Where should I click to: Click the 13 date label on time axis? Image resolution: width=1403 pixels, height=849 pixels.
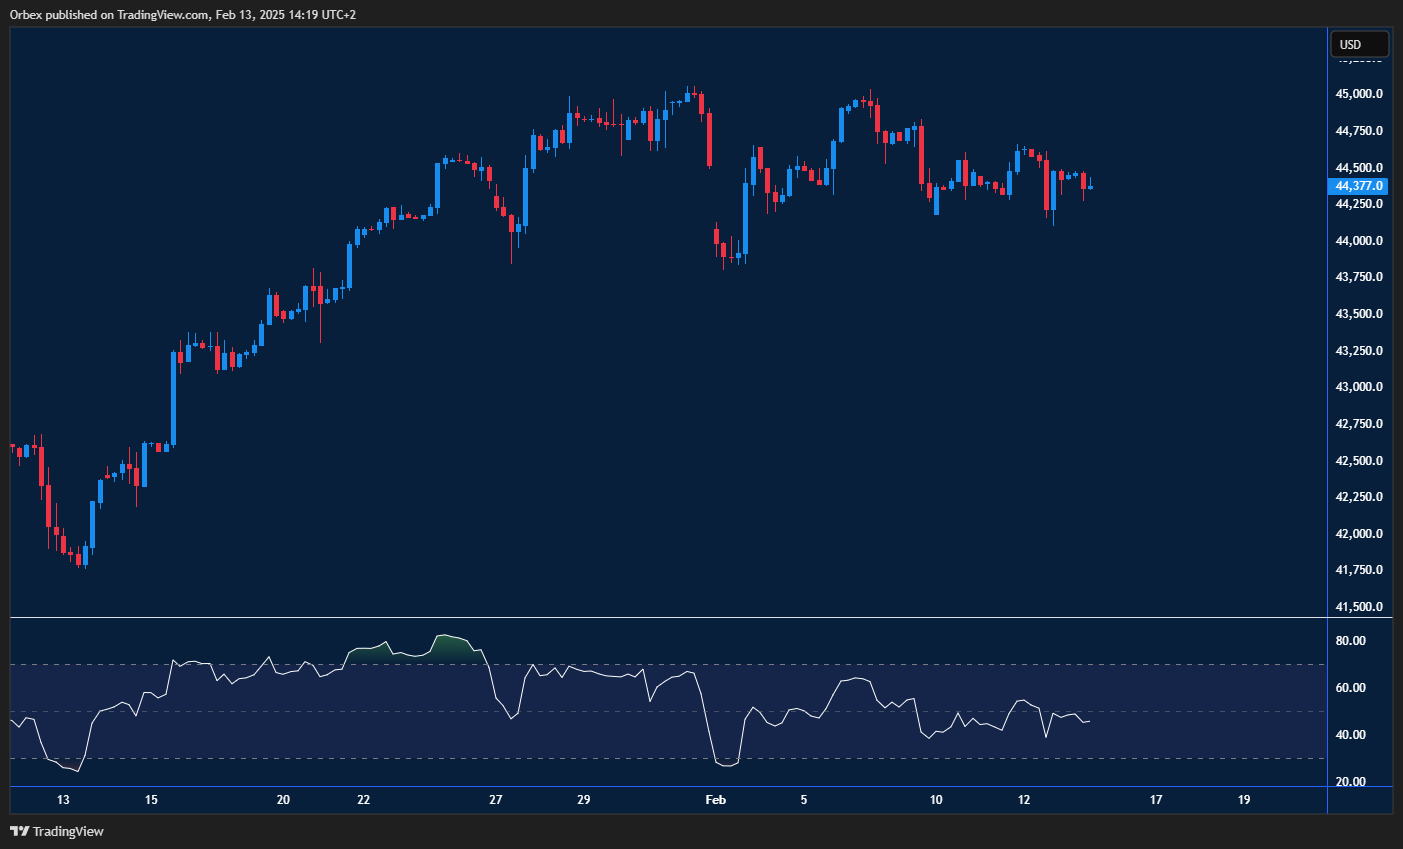pos(63,800)
